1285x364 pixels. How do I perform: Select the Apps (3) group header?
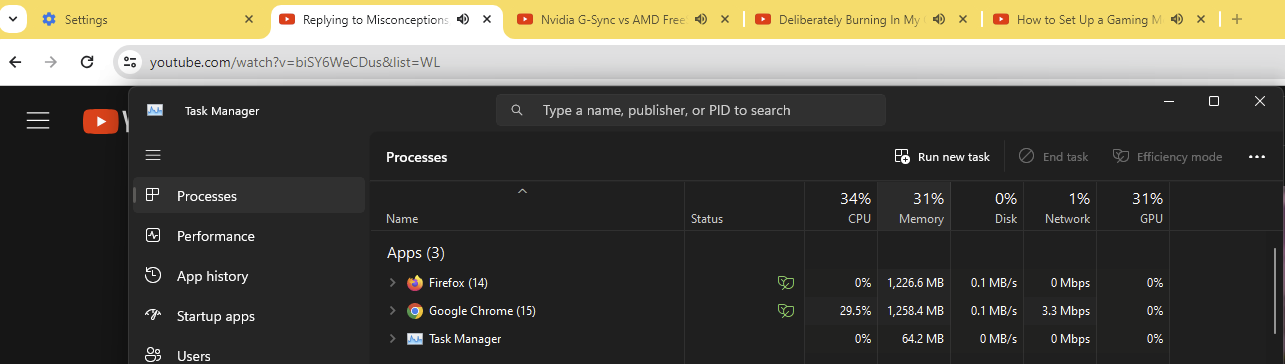415,252
